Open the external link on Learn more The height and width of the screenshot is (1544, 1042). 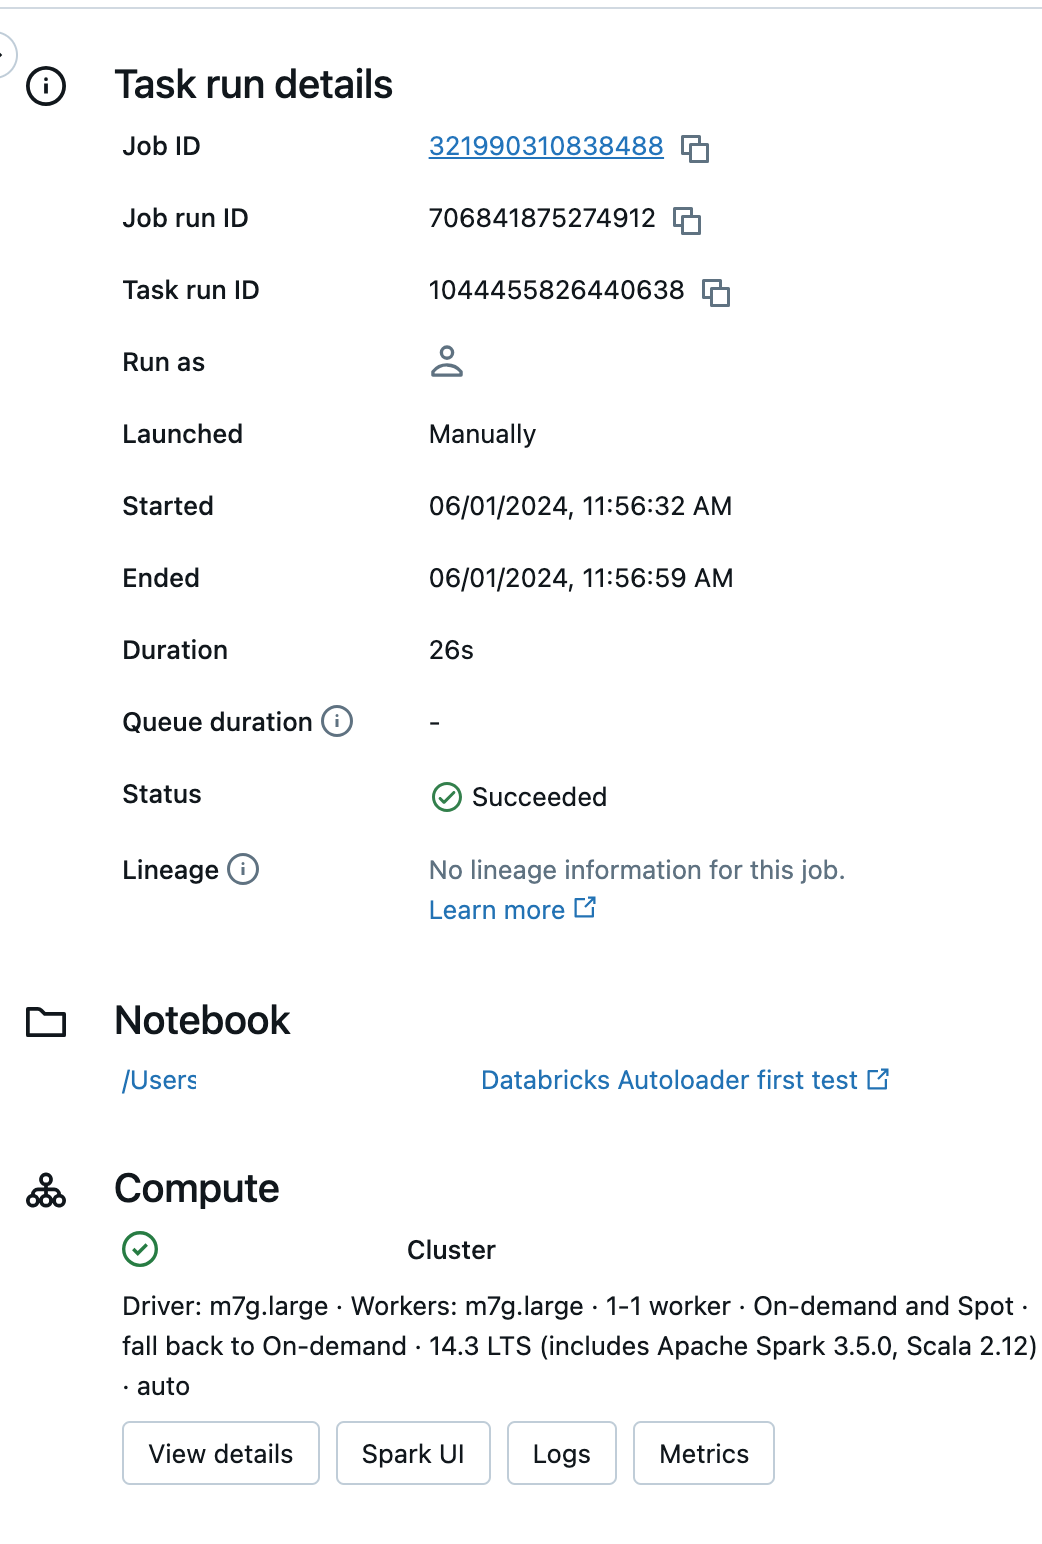tap(586, 907)
